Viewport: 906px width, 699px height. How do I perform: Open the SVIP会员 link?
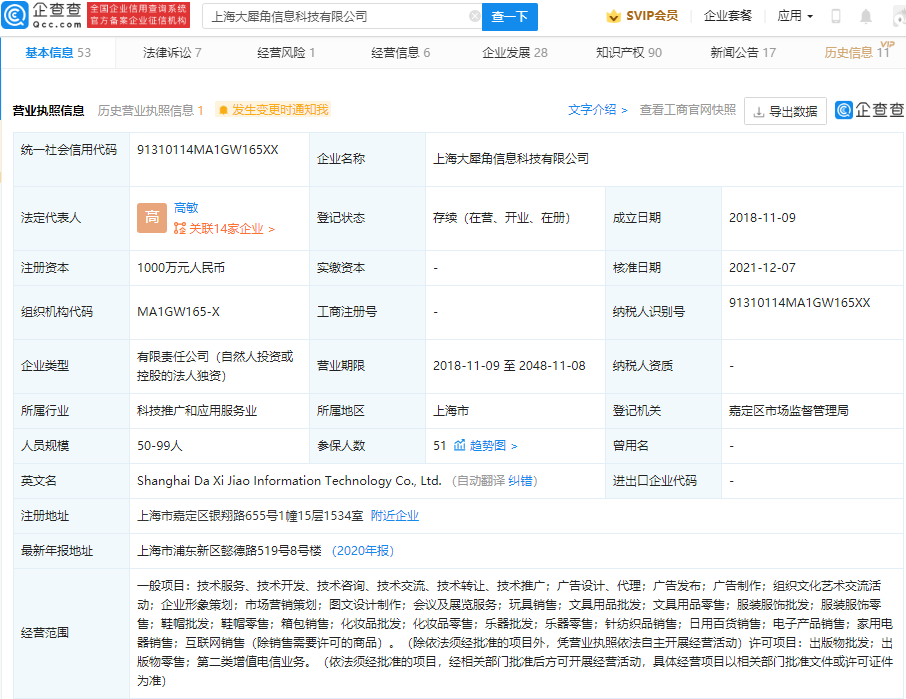pos(652,16)
